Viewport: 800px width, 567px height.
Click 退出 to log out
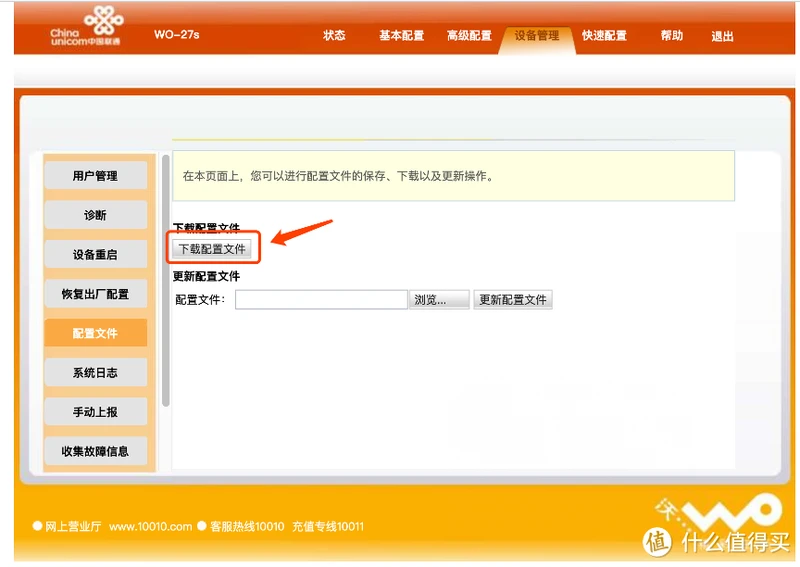(x=722, y=37)
